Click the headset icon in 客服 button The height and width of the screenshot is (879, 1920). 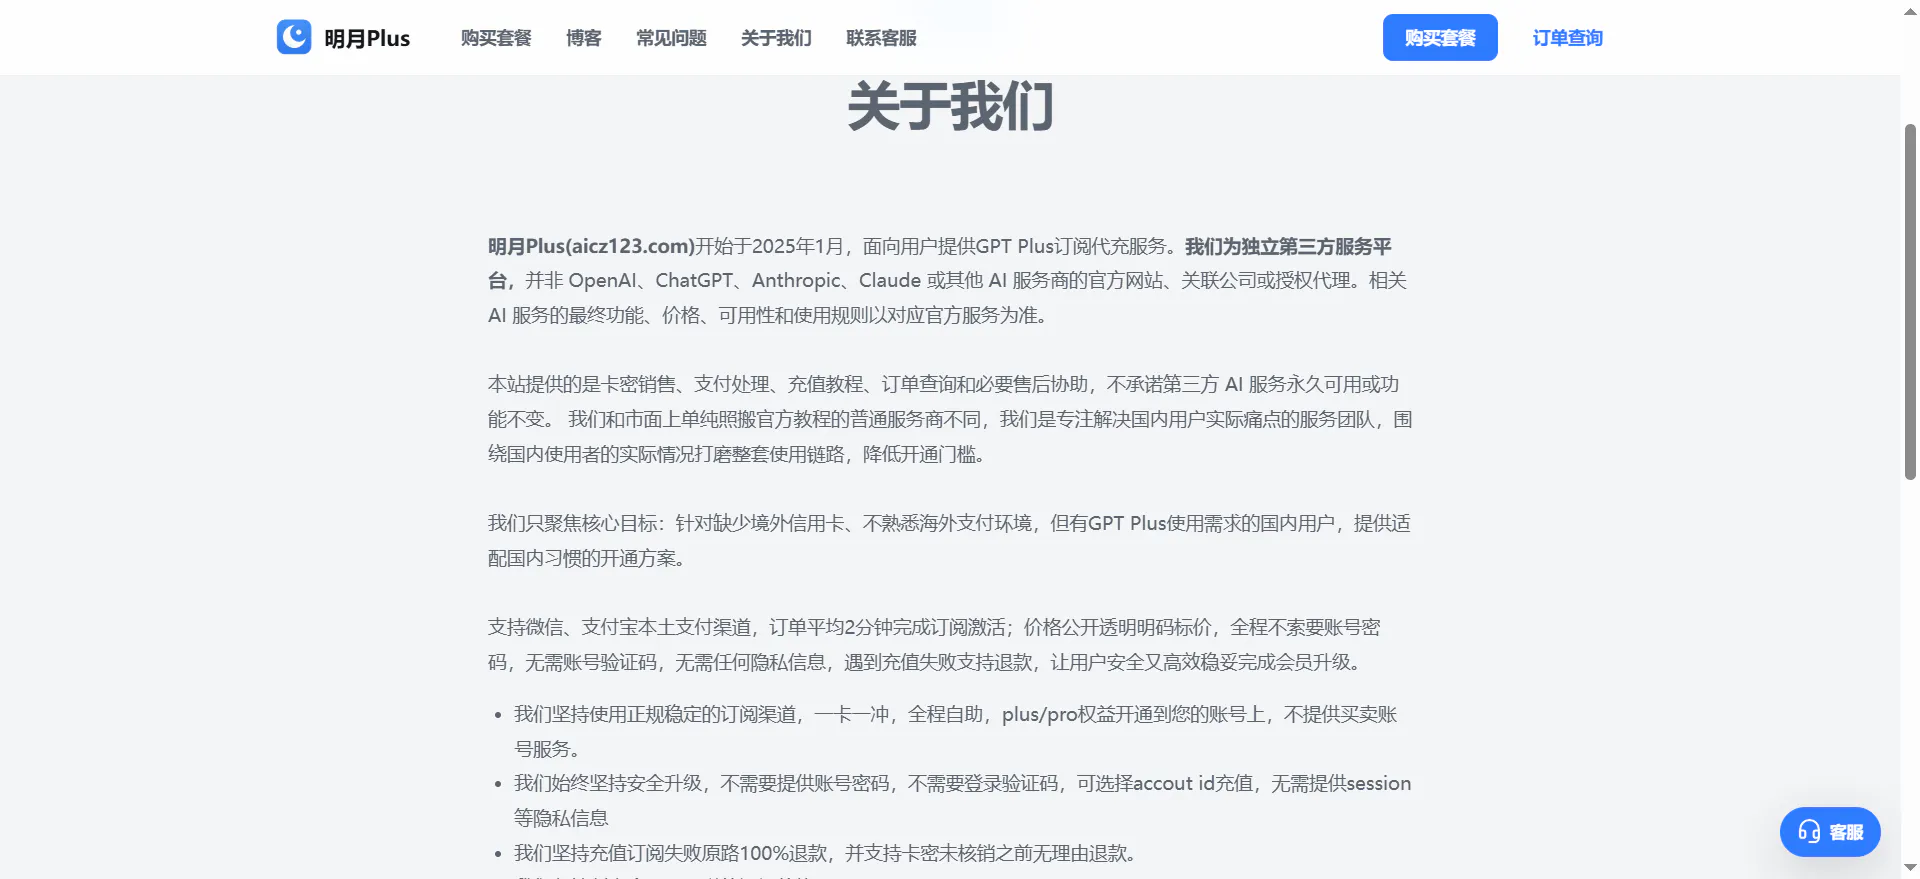(x=1809, y=832)
